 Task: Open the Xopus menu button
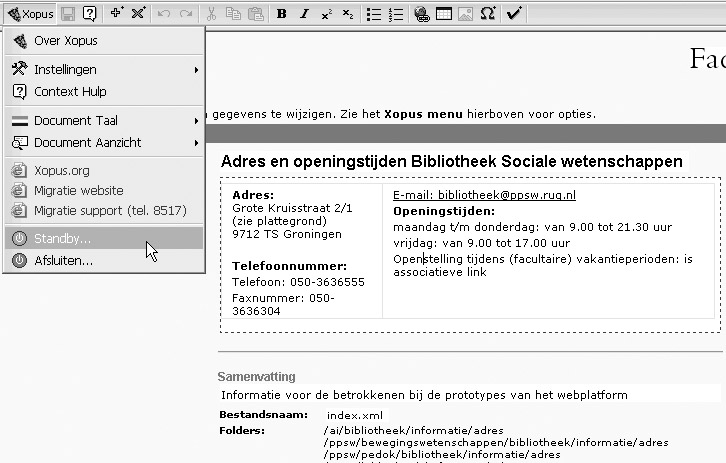[x=30, y=14]
